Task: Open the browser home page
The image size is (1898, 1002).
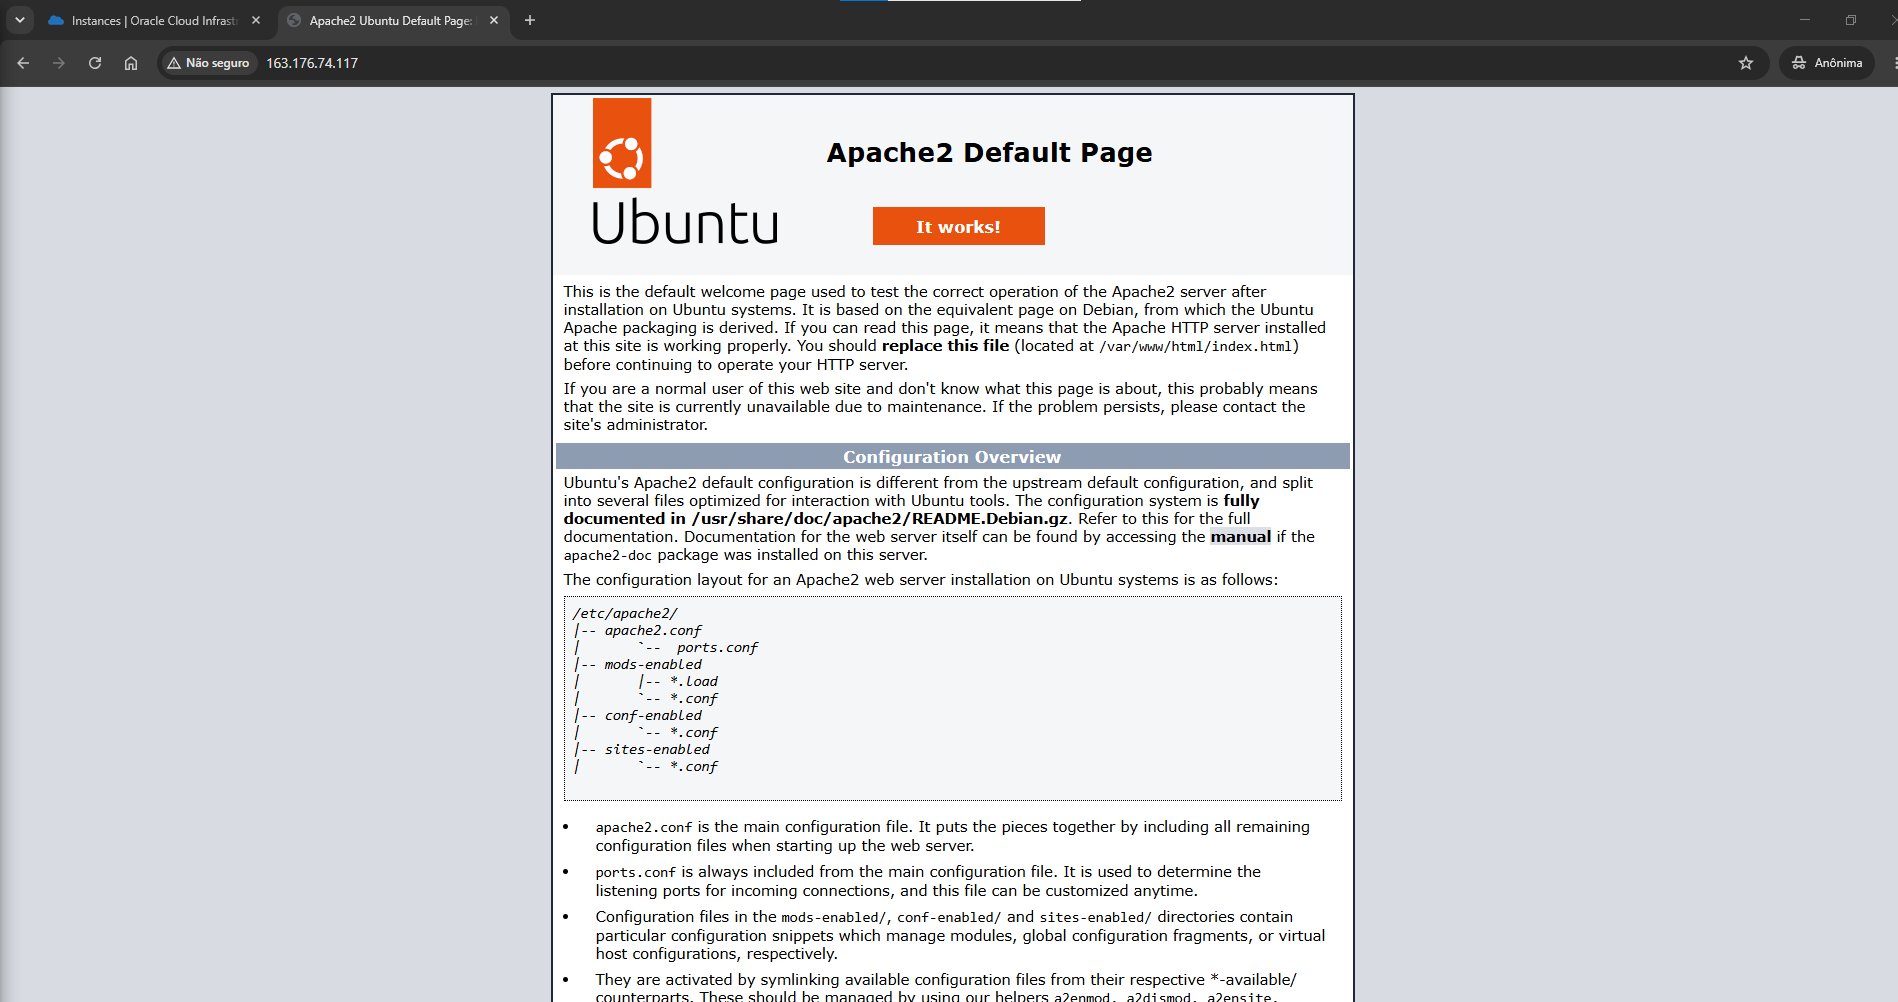Action: (x=131, y=63)
